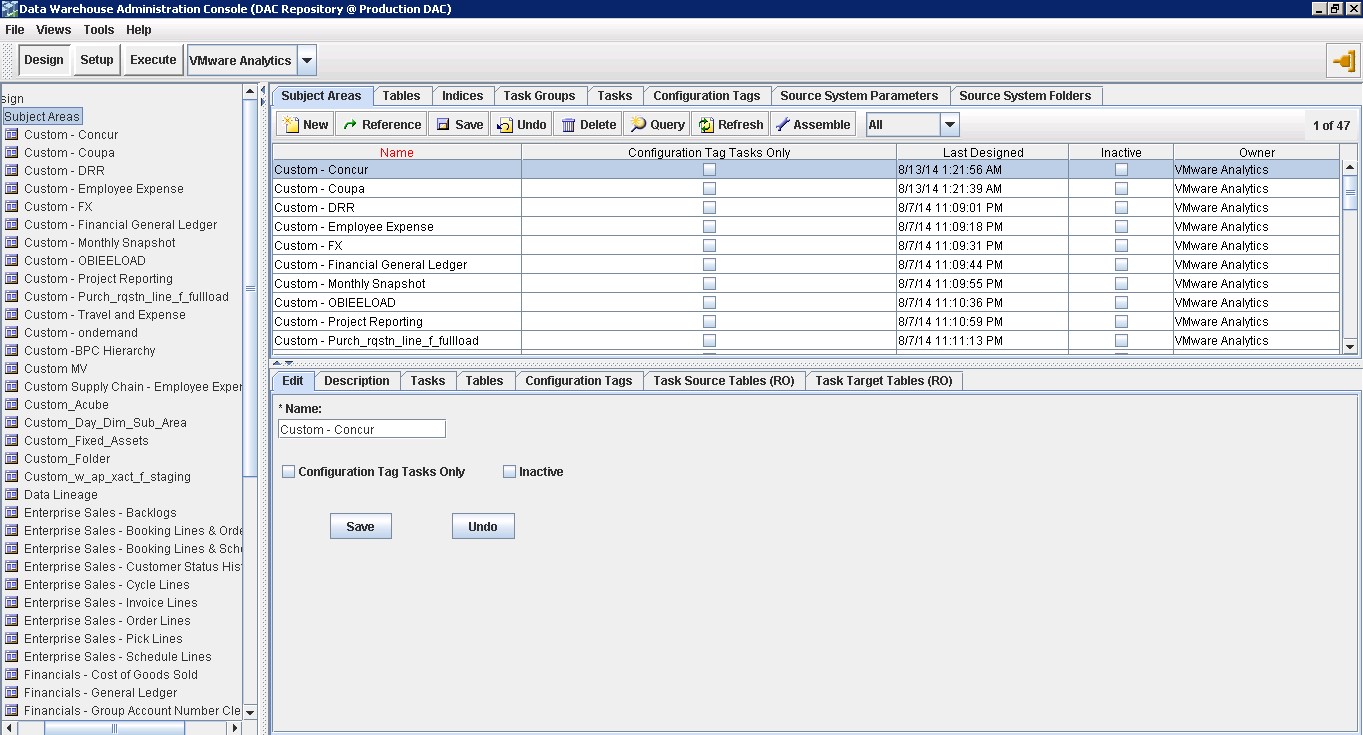Image resolution: width=1363 pixels, height=735 pixels.
Task: Click inside the Name input field
Action: [361, 428]
